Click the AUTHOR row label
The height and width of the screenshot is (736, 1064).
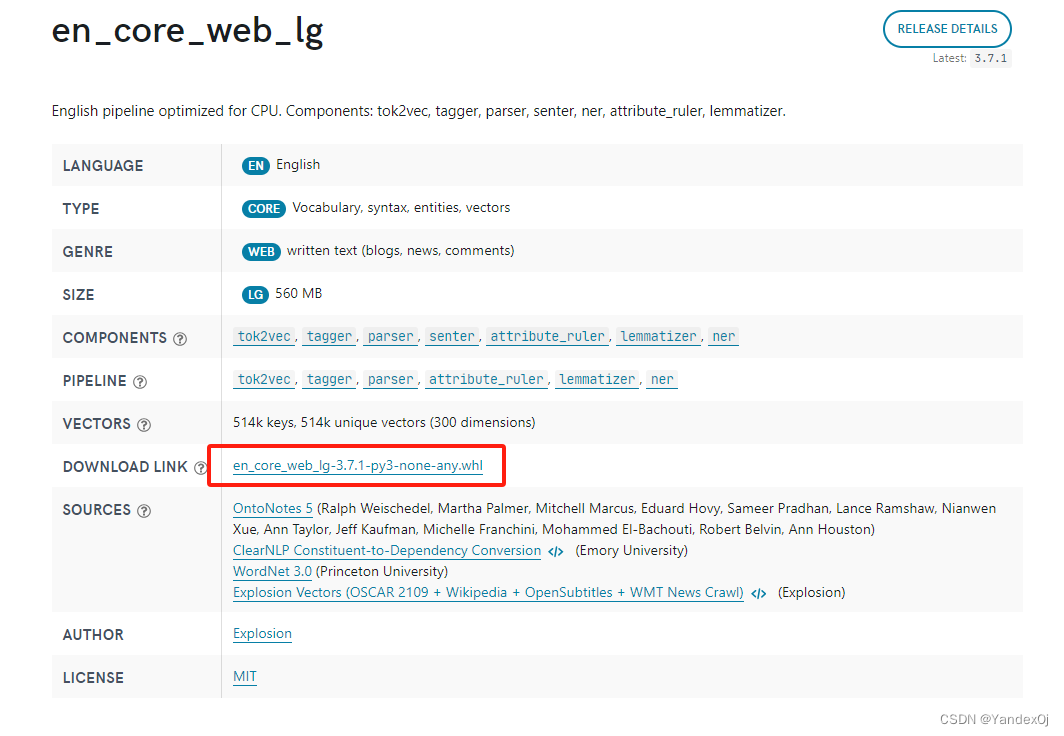(93, 635)
